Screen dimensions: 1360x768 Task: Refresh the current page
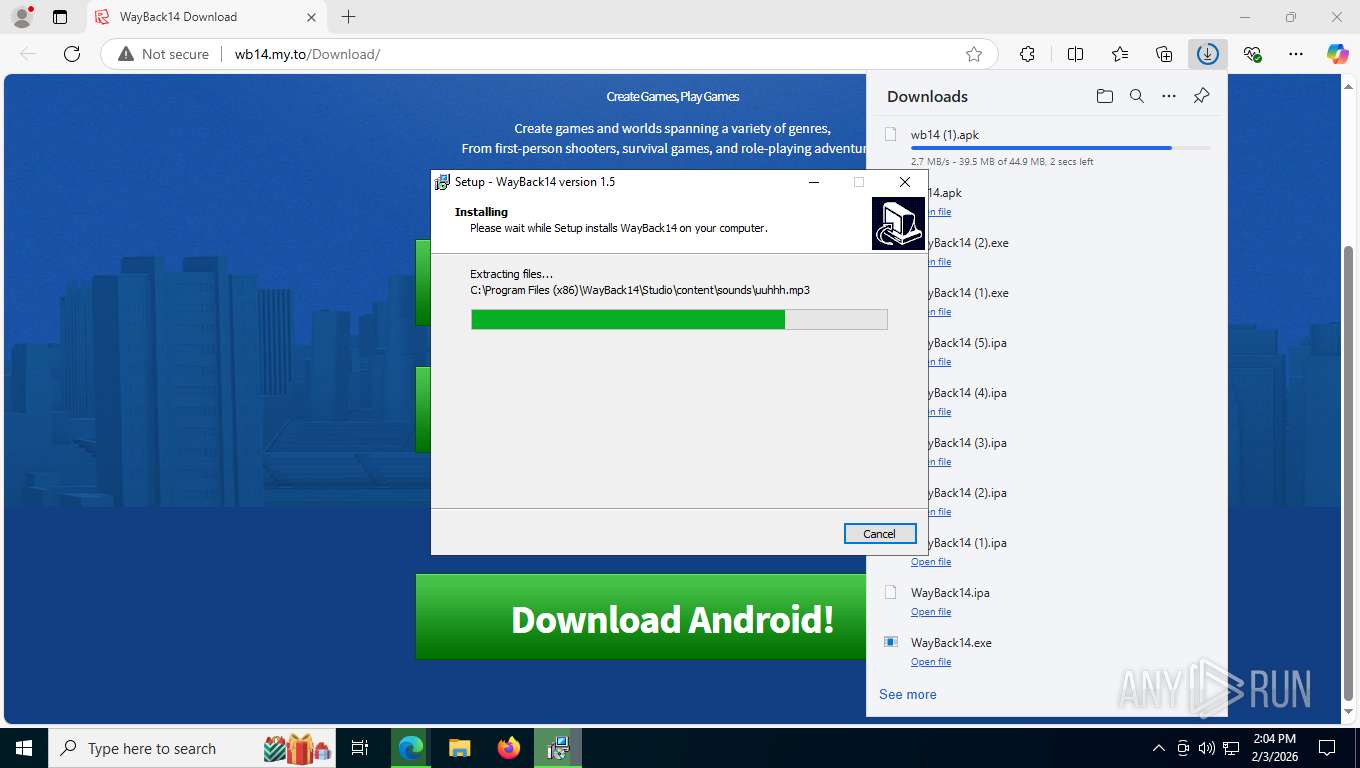click(x=72, y=54)
